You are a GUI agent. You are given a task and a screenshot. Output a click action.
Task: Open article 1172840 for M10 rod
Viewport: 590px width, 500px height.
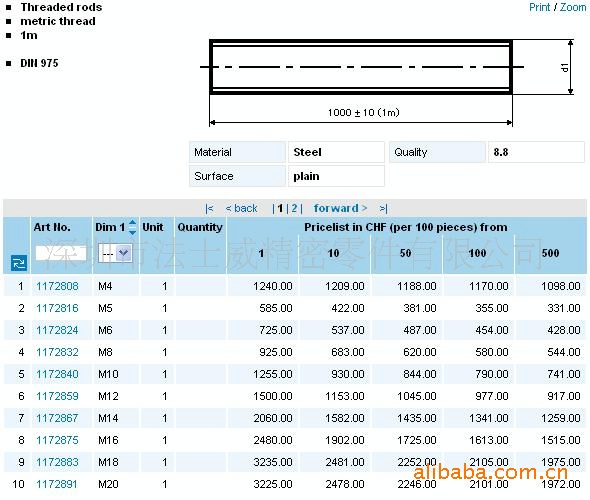coord(57,374)
